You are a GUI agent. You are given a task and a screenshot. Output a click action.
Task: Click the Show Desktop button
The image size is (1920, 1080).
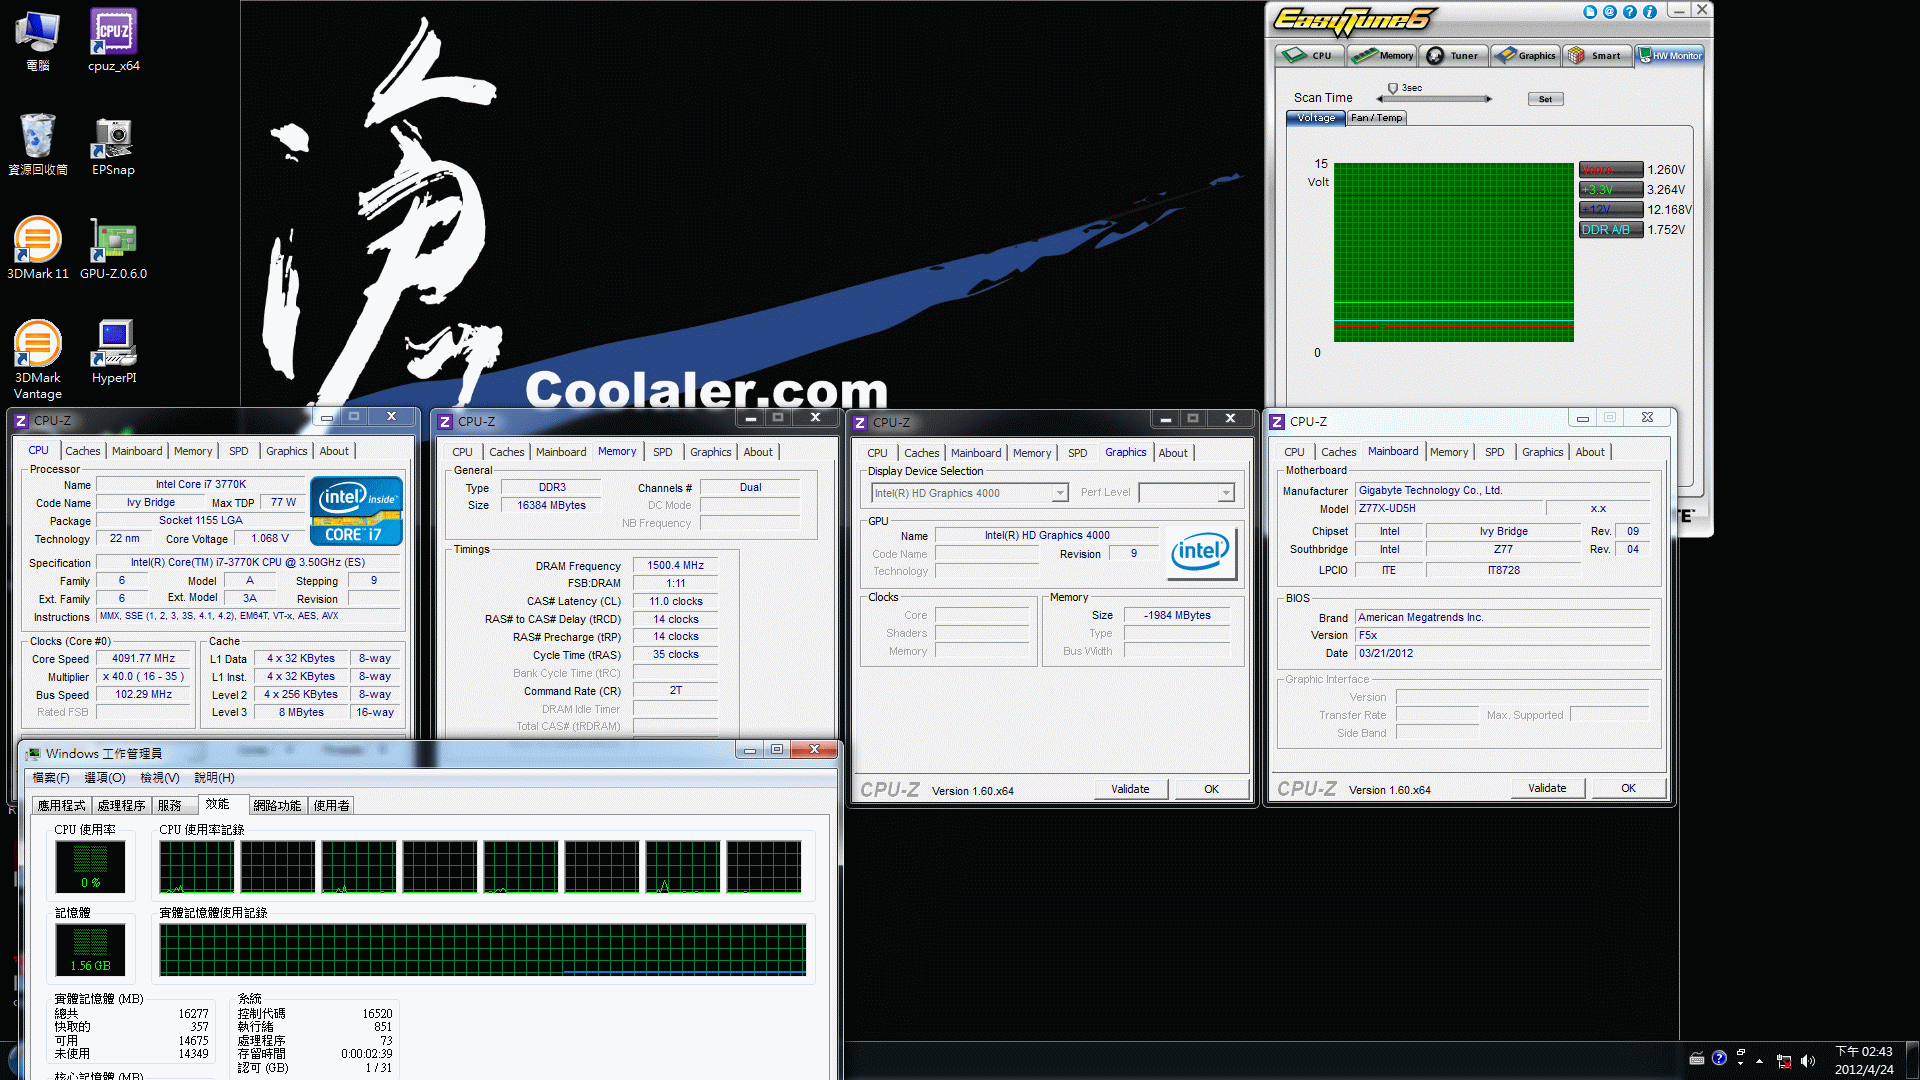click(x=1913, y=1060)
